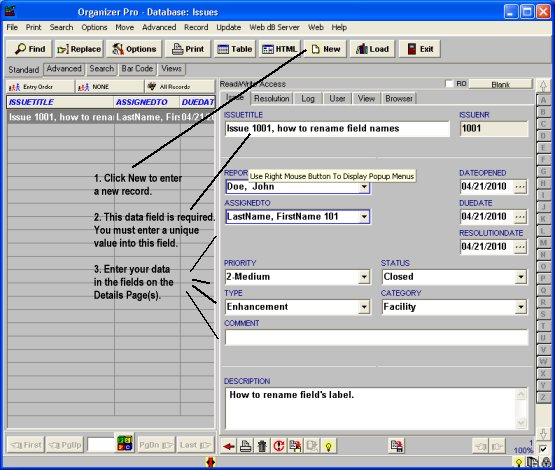Open the Record menu
Viewport: 555px width, 470px height.
[x=196, y=27]
